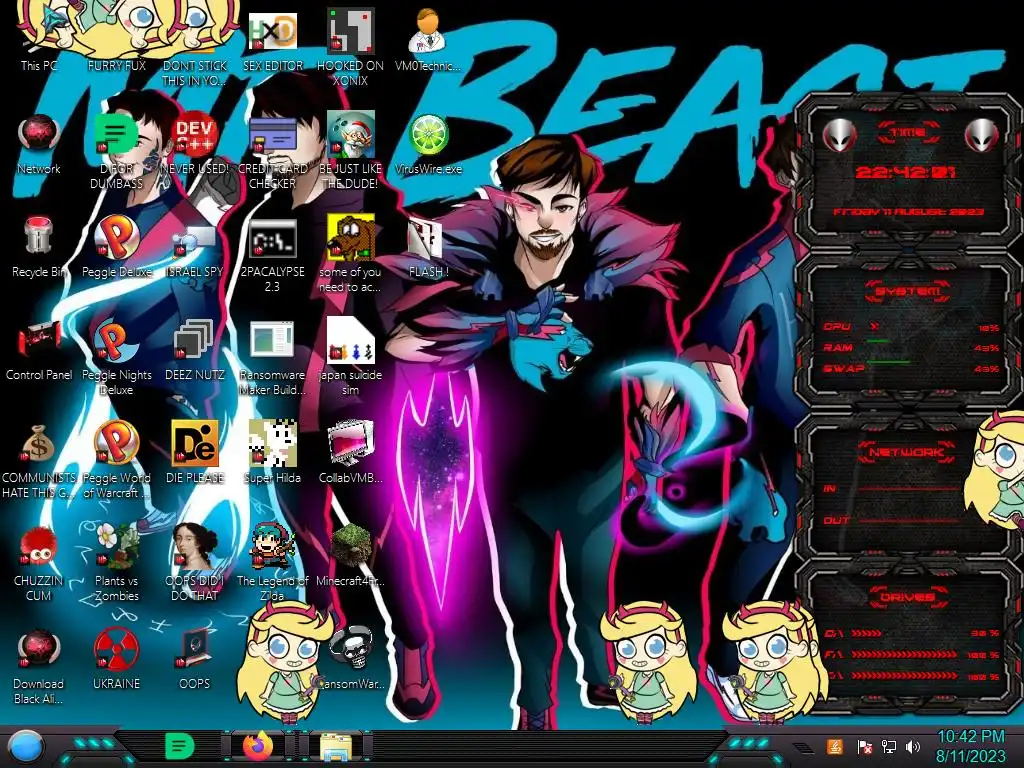Click the left alien head in TIME widget

(838, 135)
